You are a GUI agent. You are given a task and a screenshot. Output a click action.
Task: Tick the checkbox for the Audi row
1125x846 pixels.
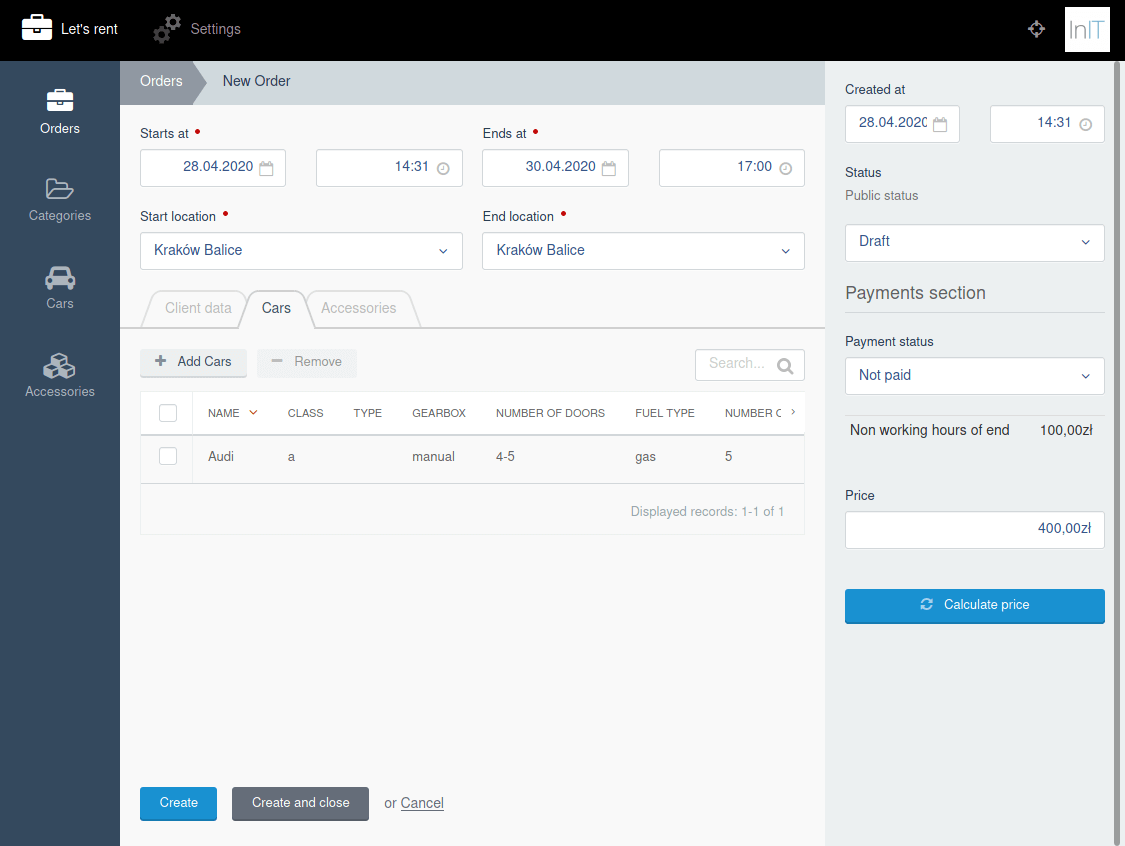(168, 456)
